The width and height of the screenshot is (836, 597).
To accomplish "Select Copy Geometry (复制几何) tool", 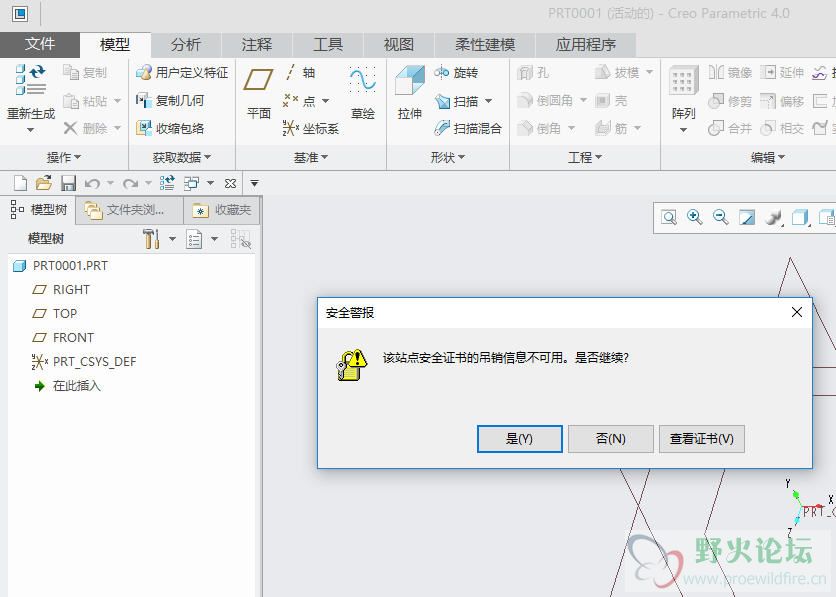I will pyautogui.click(x=170, y=100).
